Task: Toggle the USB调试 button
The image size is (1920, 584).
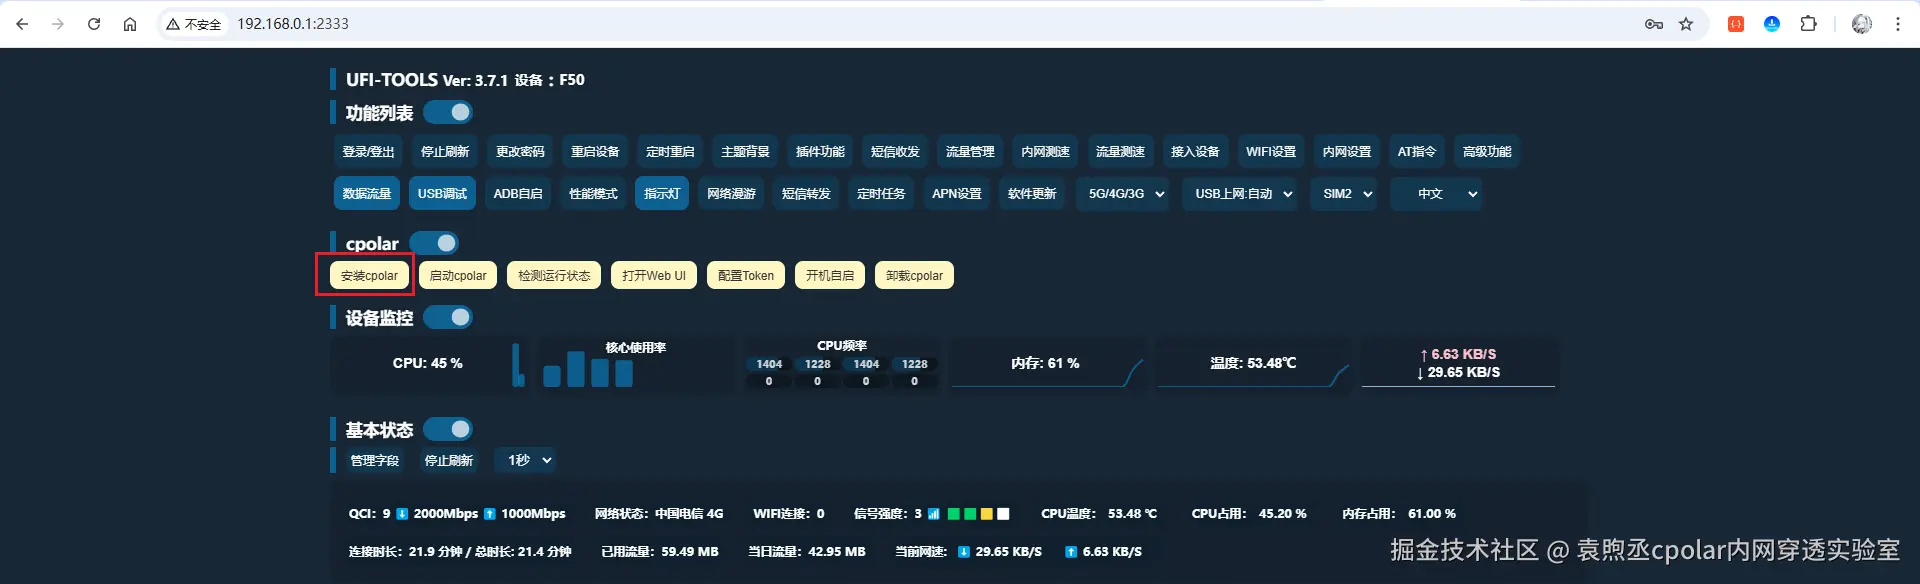Action: click(x=442, y=193)
